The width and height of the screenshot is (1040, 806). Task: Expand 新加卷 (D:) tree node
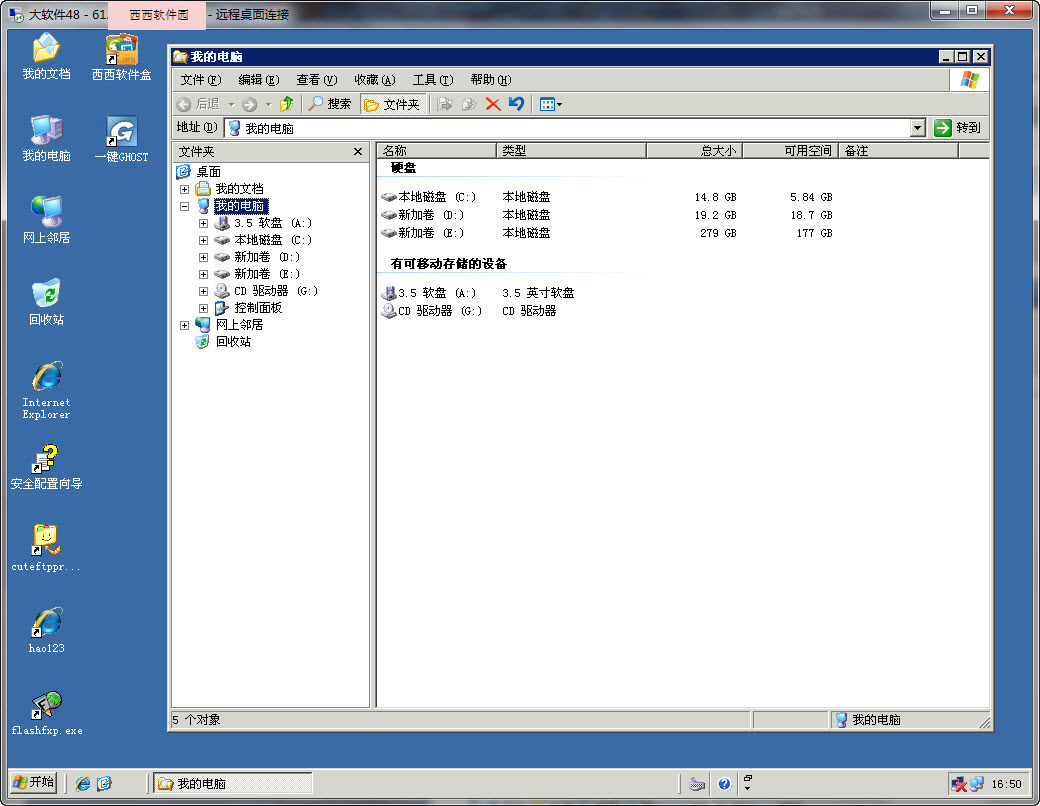[204, 257]
